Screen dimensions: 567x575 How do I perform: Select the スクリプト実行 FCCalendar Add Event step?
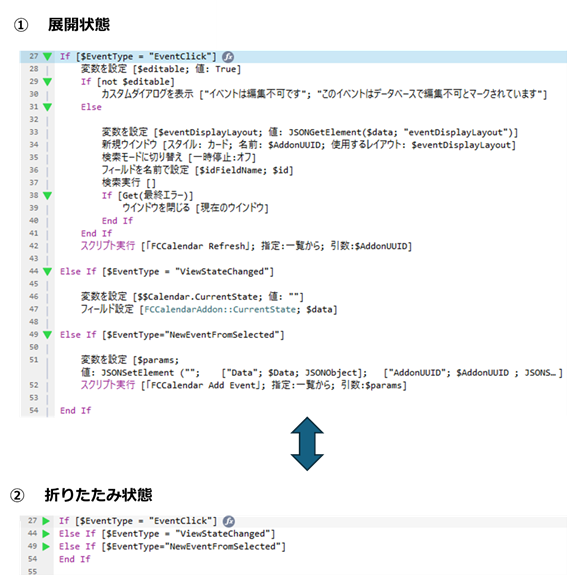244,385
